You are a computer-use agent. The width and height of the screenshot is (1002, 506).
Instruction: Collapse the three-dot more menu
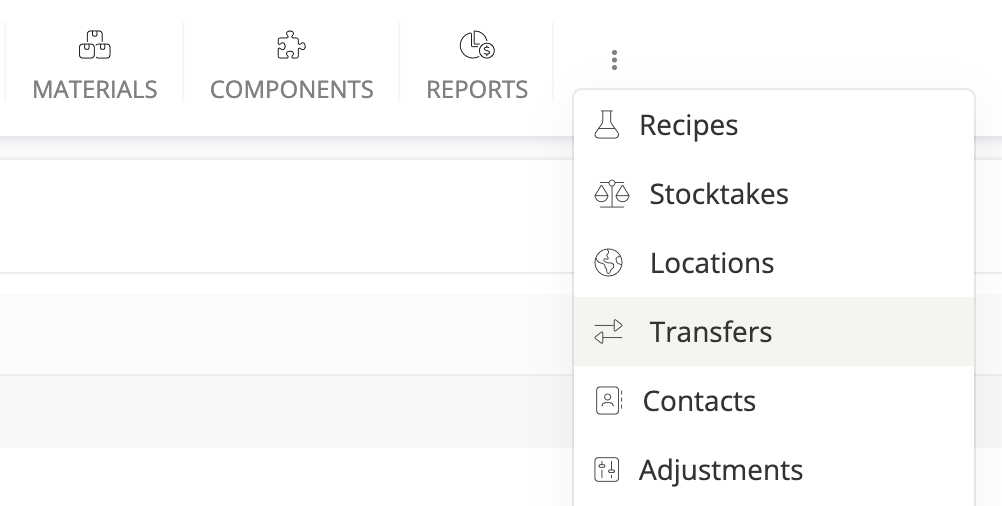[614, 61]
